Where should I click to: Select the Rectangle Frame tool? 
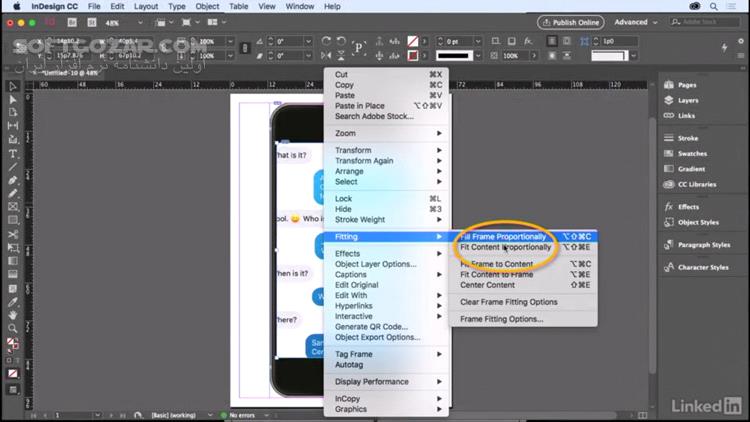tap(13, 207)
